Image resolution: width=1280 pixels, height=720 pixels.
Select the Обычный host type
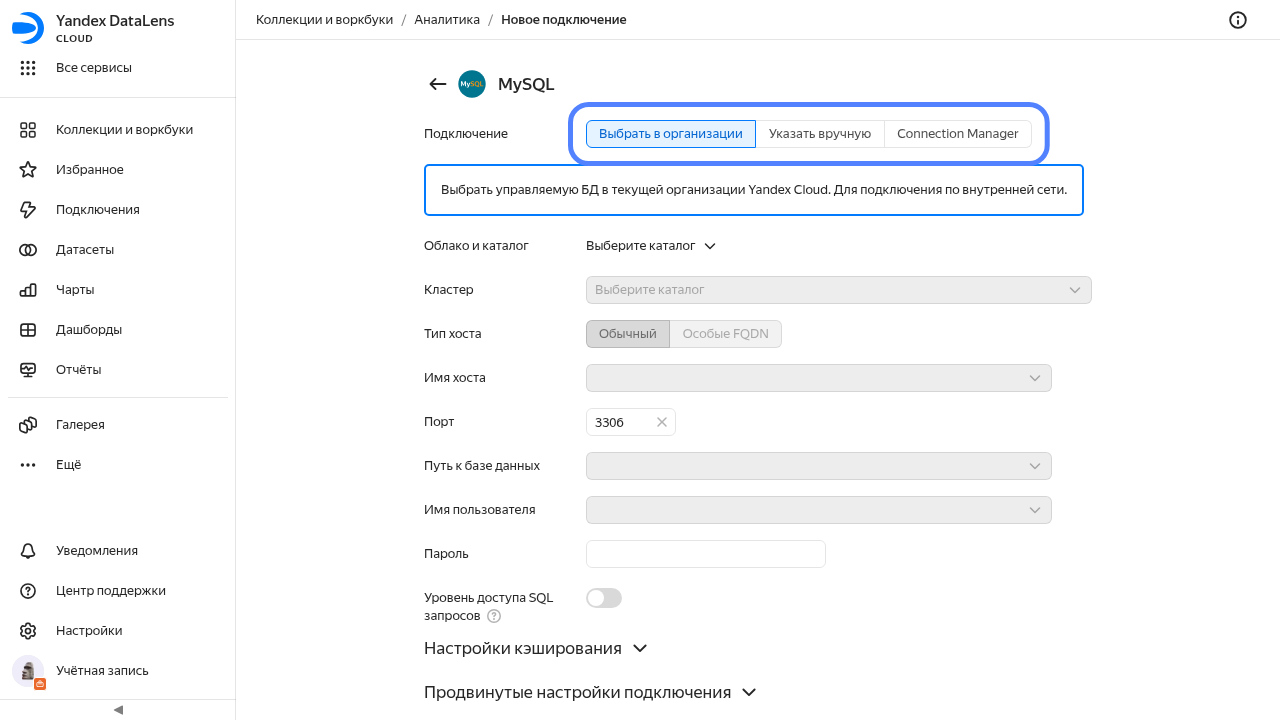628,334
